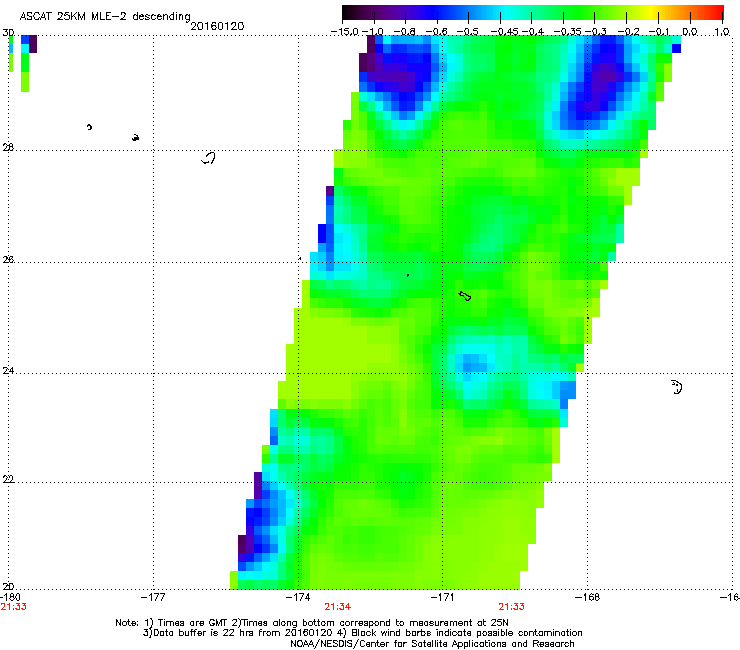Click the date label 20160120 near the title

[217, 26]
